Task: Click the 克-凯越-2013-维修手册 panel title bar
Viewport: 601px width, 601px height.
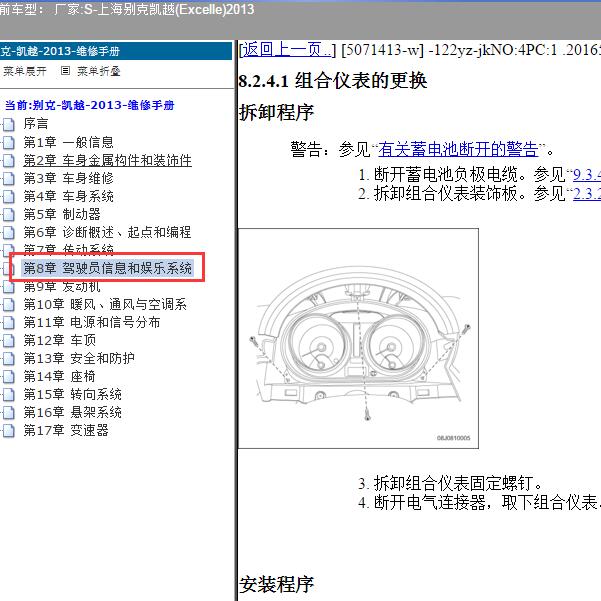Action: (116, 51)
